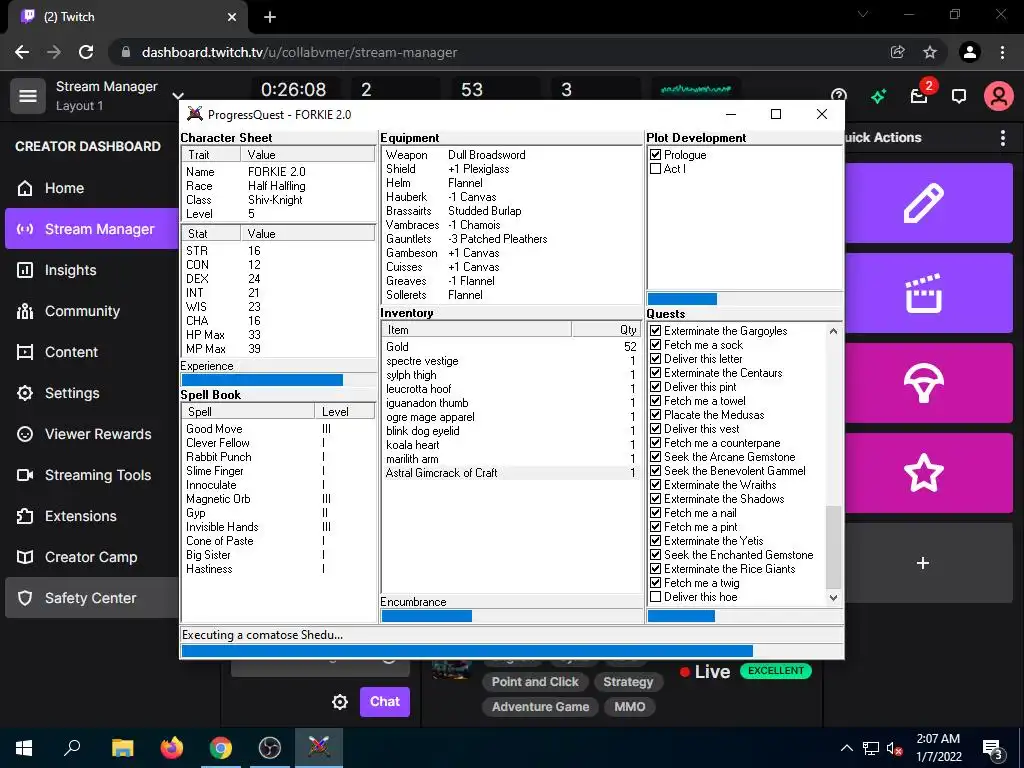This screenshot has width=1024, height=768.
Task: Open the Quick Actions three-dot menu
Action: click(x=1003, y=138)
